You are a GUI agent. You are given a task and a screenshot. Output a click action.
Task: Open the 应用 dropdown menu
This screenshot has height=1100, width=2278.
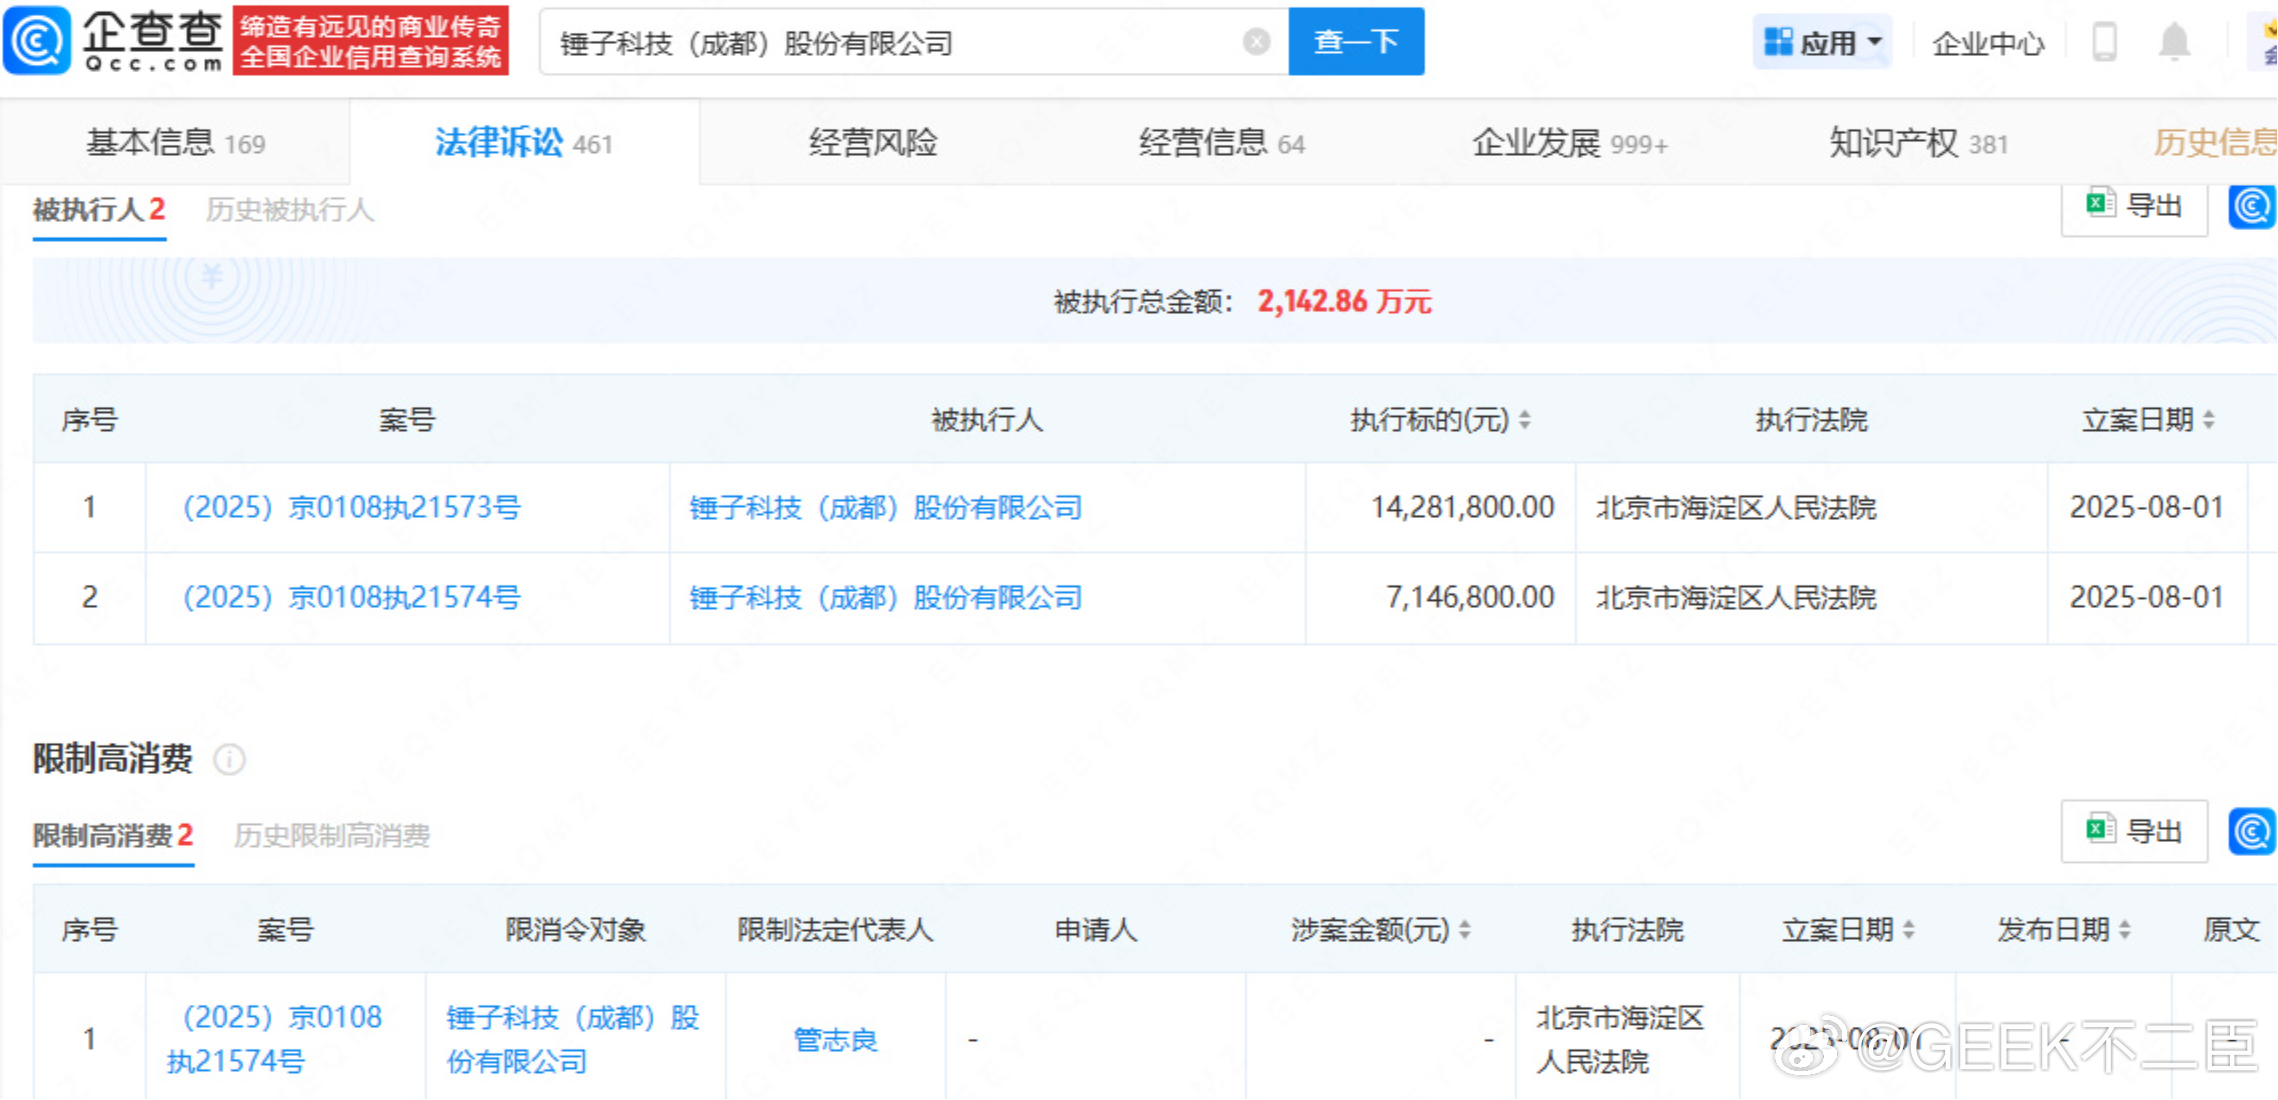coord(1822,42)
